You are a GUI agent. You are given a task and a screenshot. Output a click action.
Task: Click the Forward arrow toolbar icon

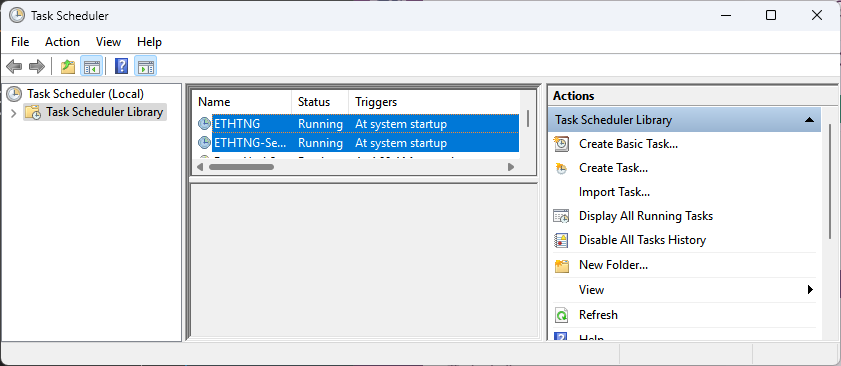coord(37,67)
